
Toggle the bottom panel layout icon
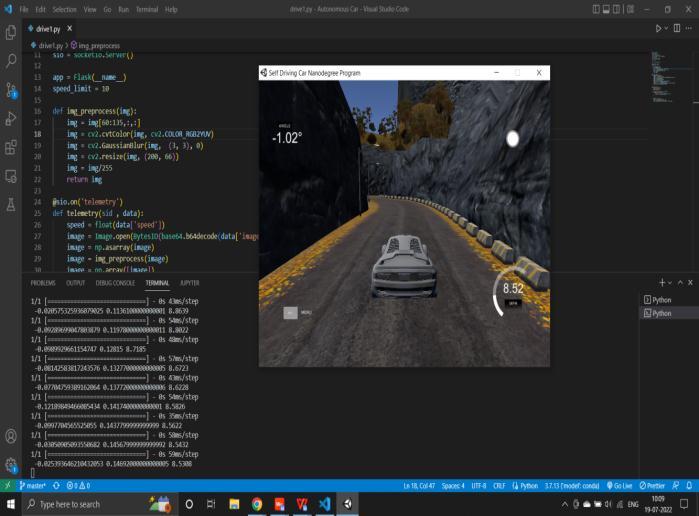click(x=606, y=9)
